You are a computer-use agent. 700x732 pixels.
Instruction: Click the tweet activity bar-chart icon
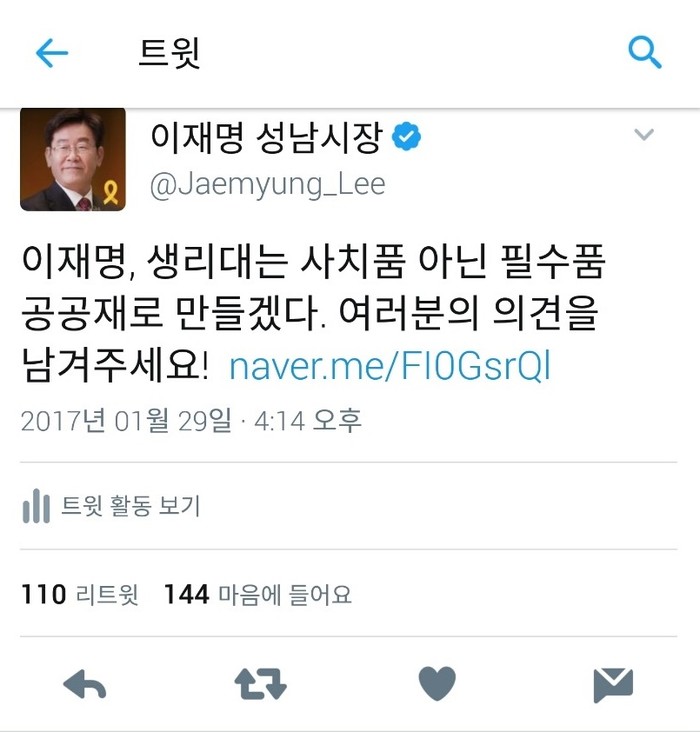tap(36, 506)
